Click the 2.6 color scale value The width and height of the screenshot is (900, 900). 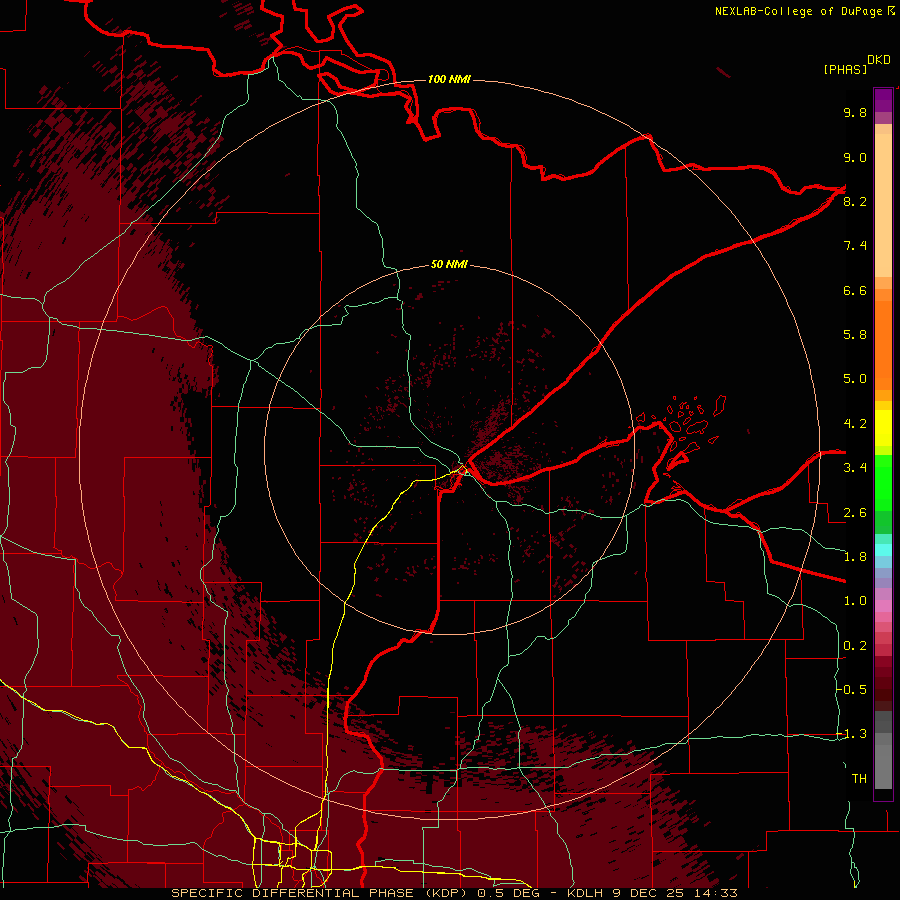tap(855, 513)
